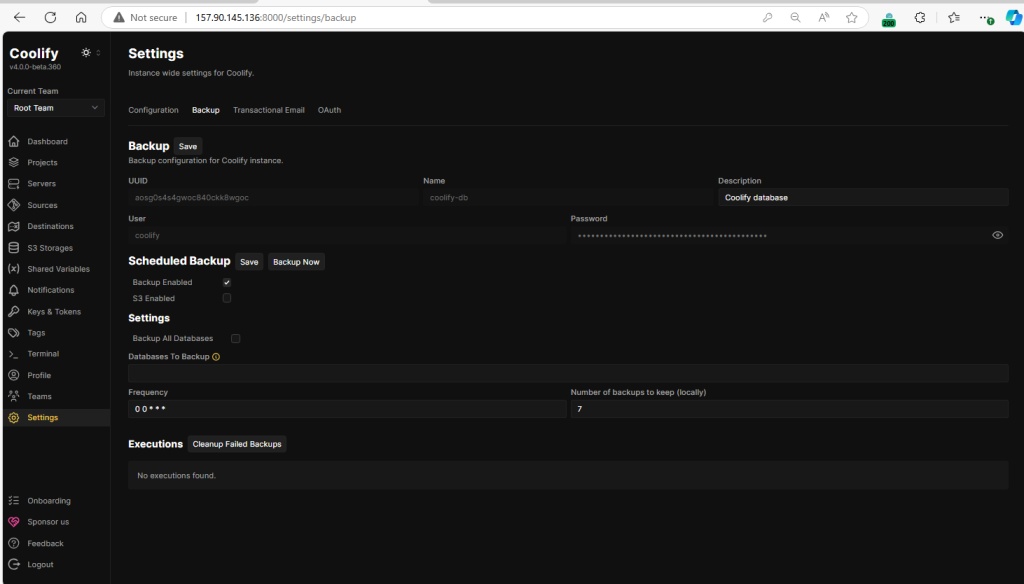Edit the Description field

click(x=863, y=197)
